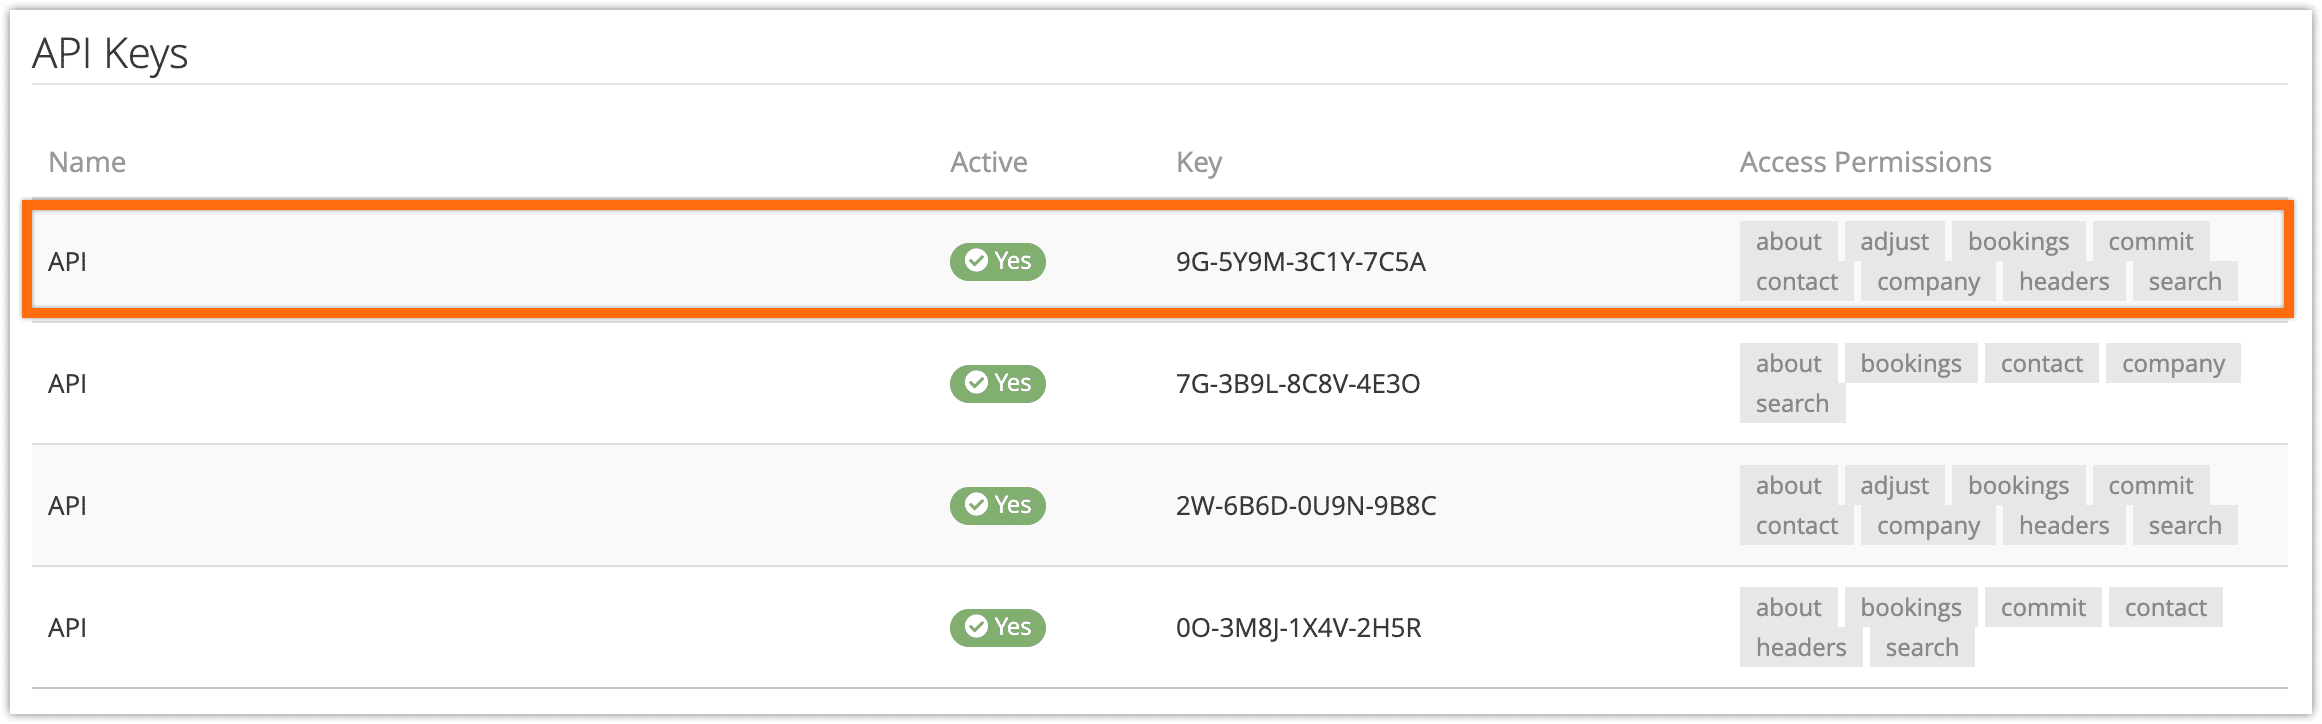Image resolution: width=2322 pixels, height=724 pixels.
Task: Select the key text 0O-3M8J-1X4V-2H5R
Action: coord(1298,628)
